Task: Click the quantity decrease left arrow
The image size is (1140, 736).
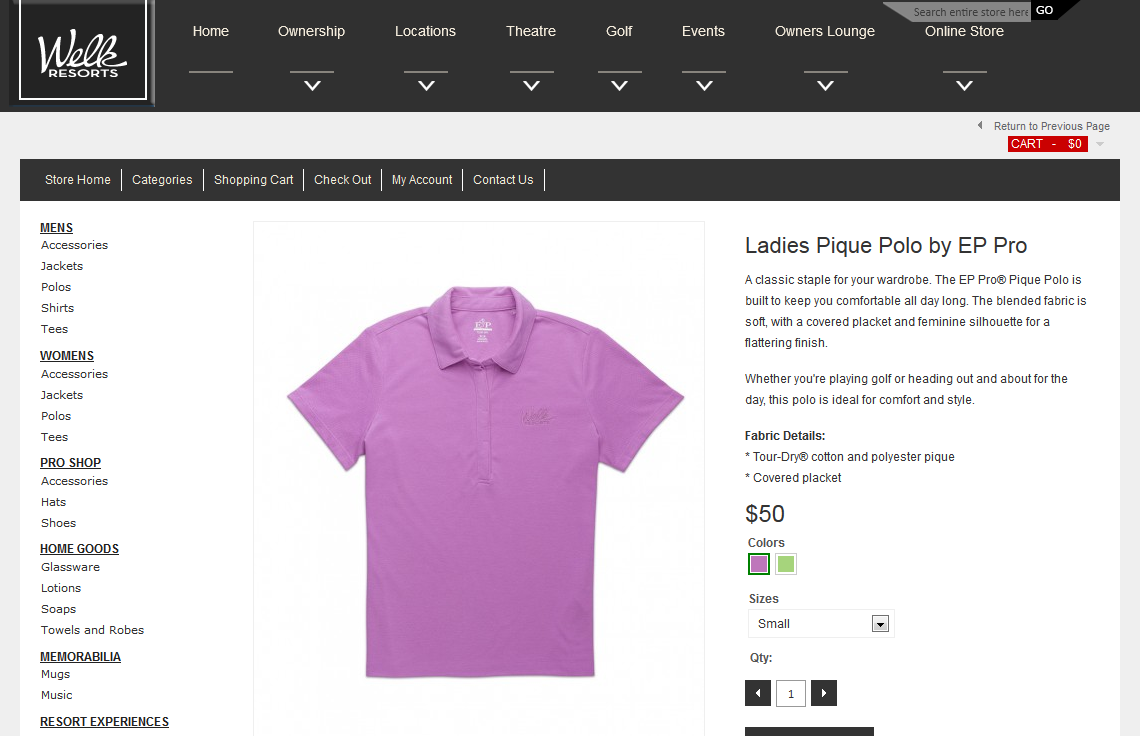Action: (757, 693)
